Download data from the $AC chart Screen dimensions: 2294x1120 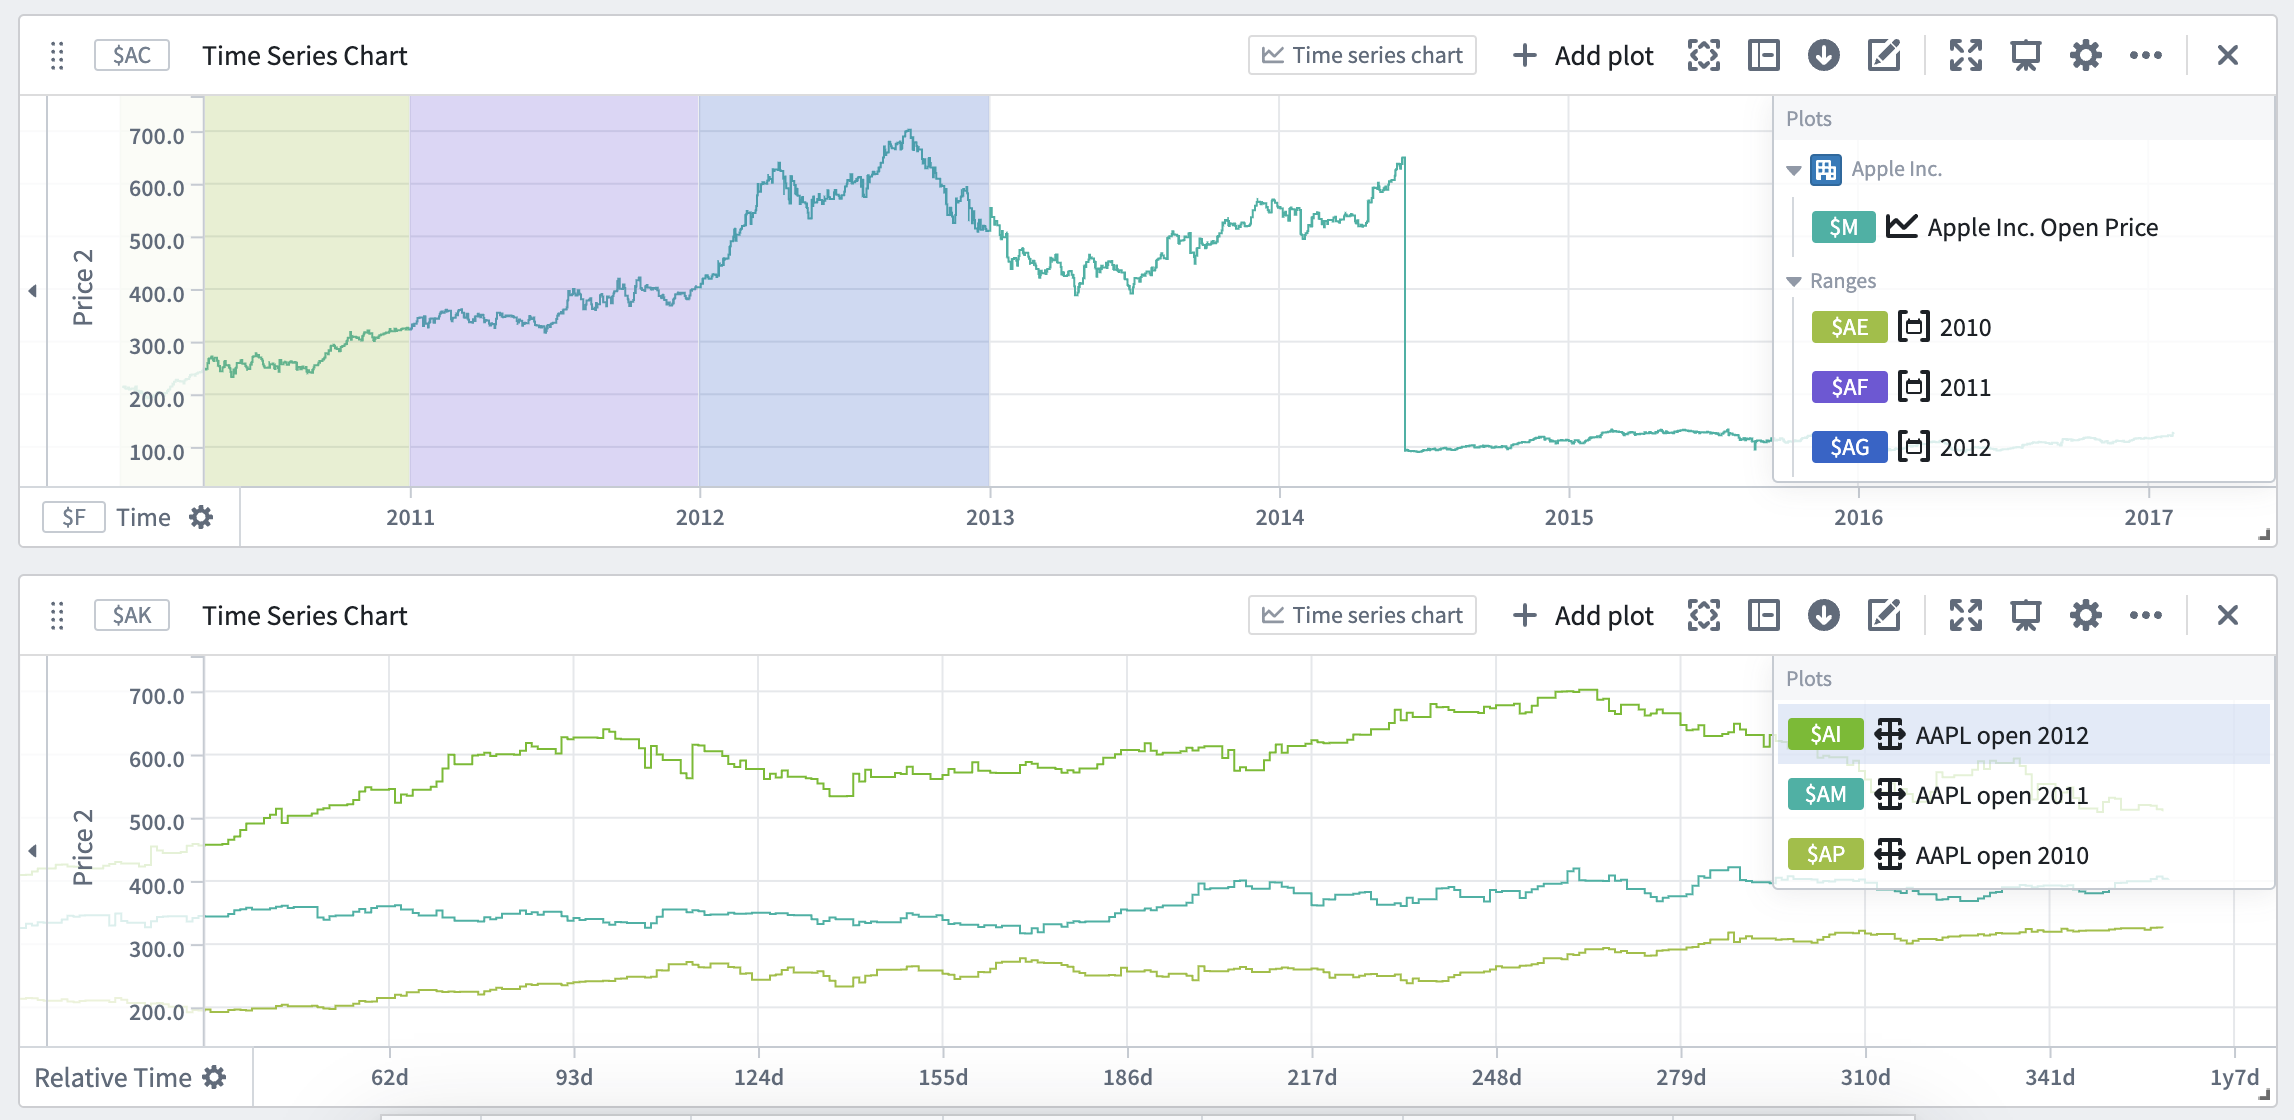point(1824,56)
